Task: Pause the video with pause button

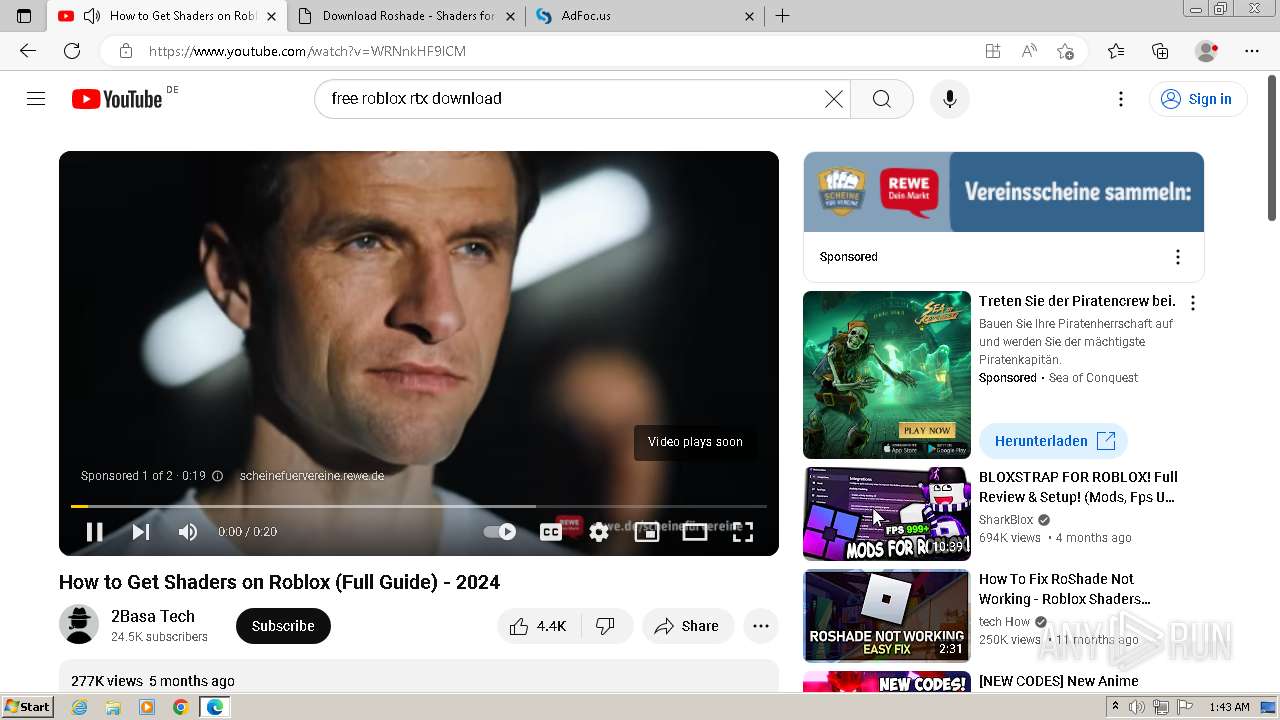Action: [94, 532]
